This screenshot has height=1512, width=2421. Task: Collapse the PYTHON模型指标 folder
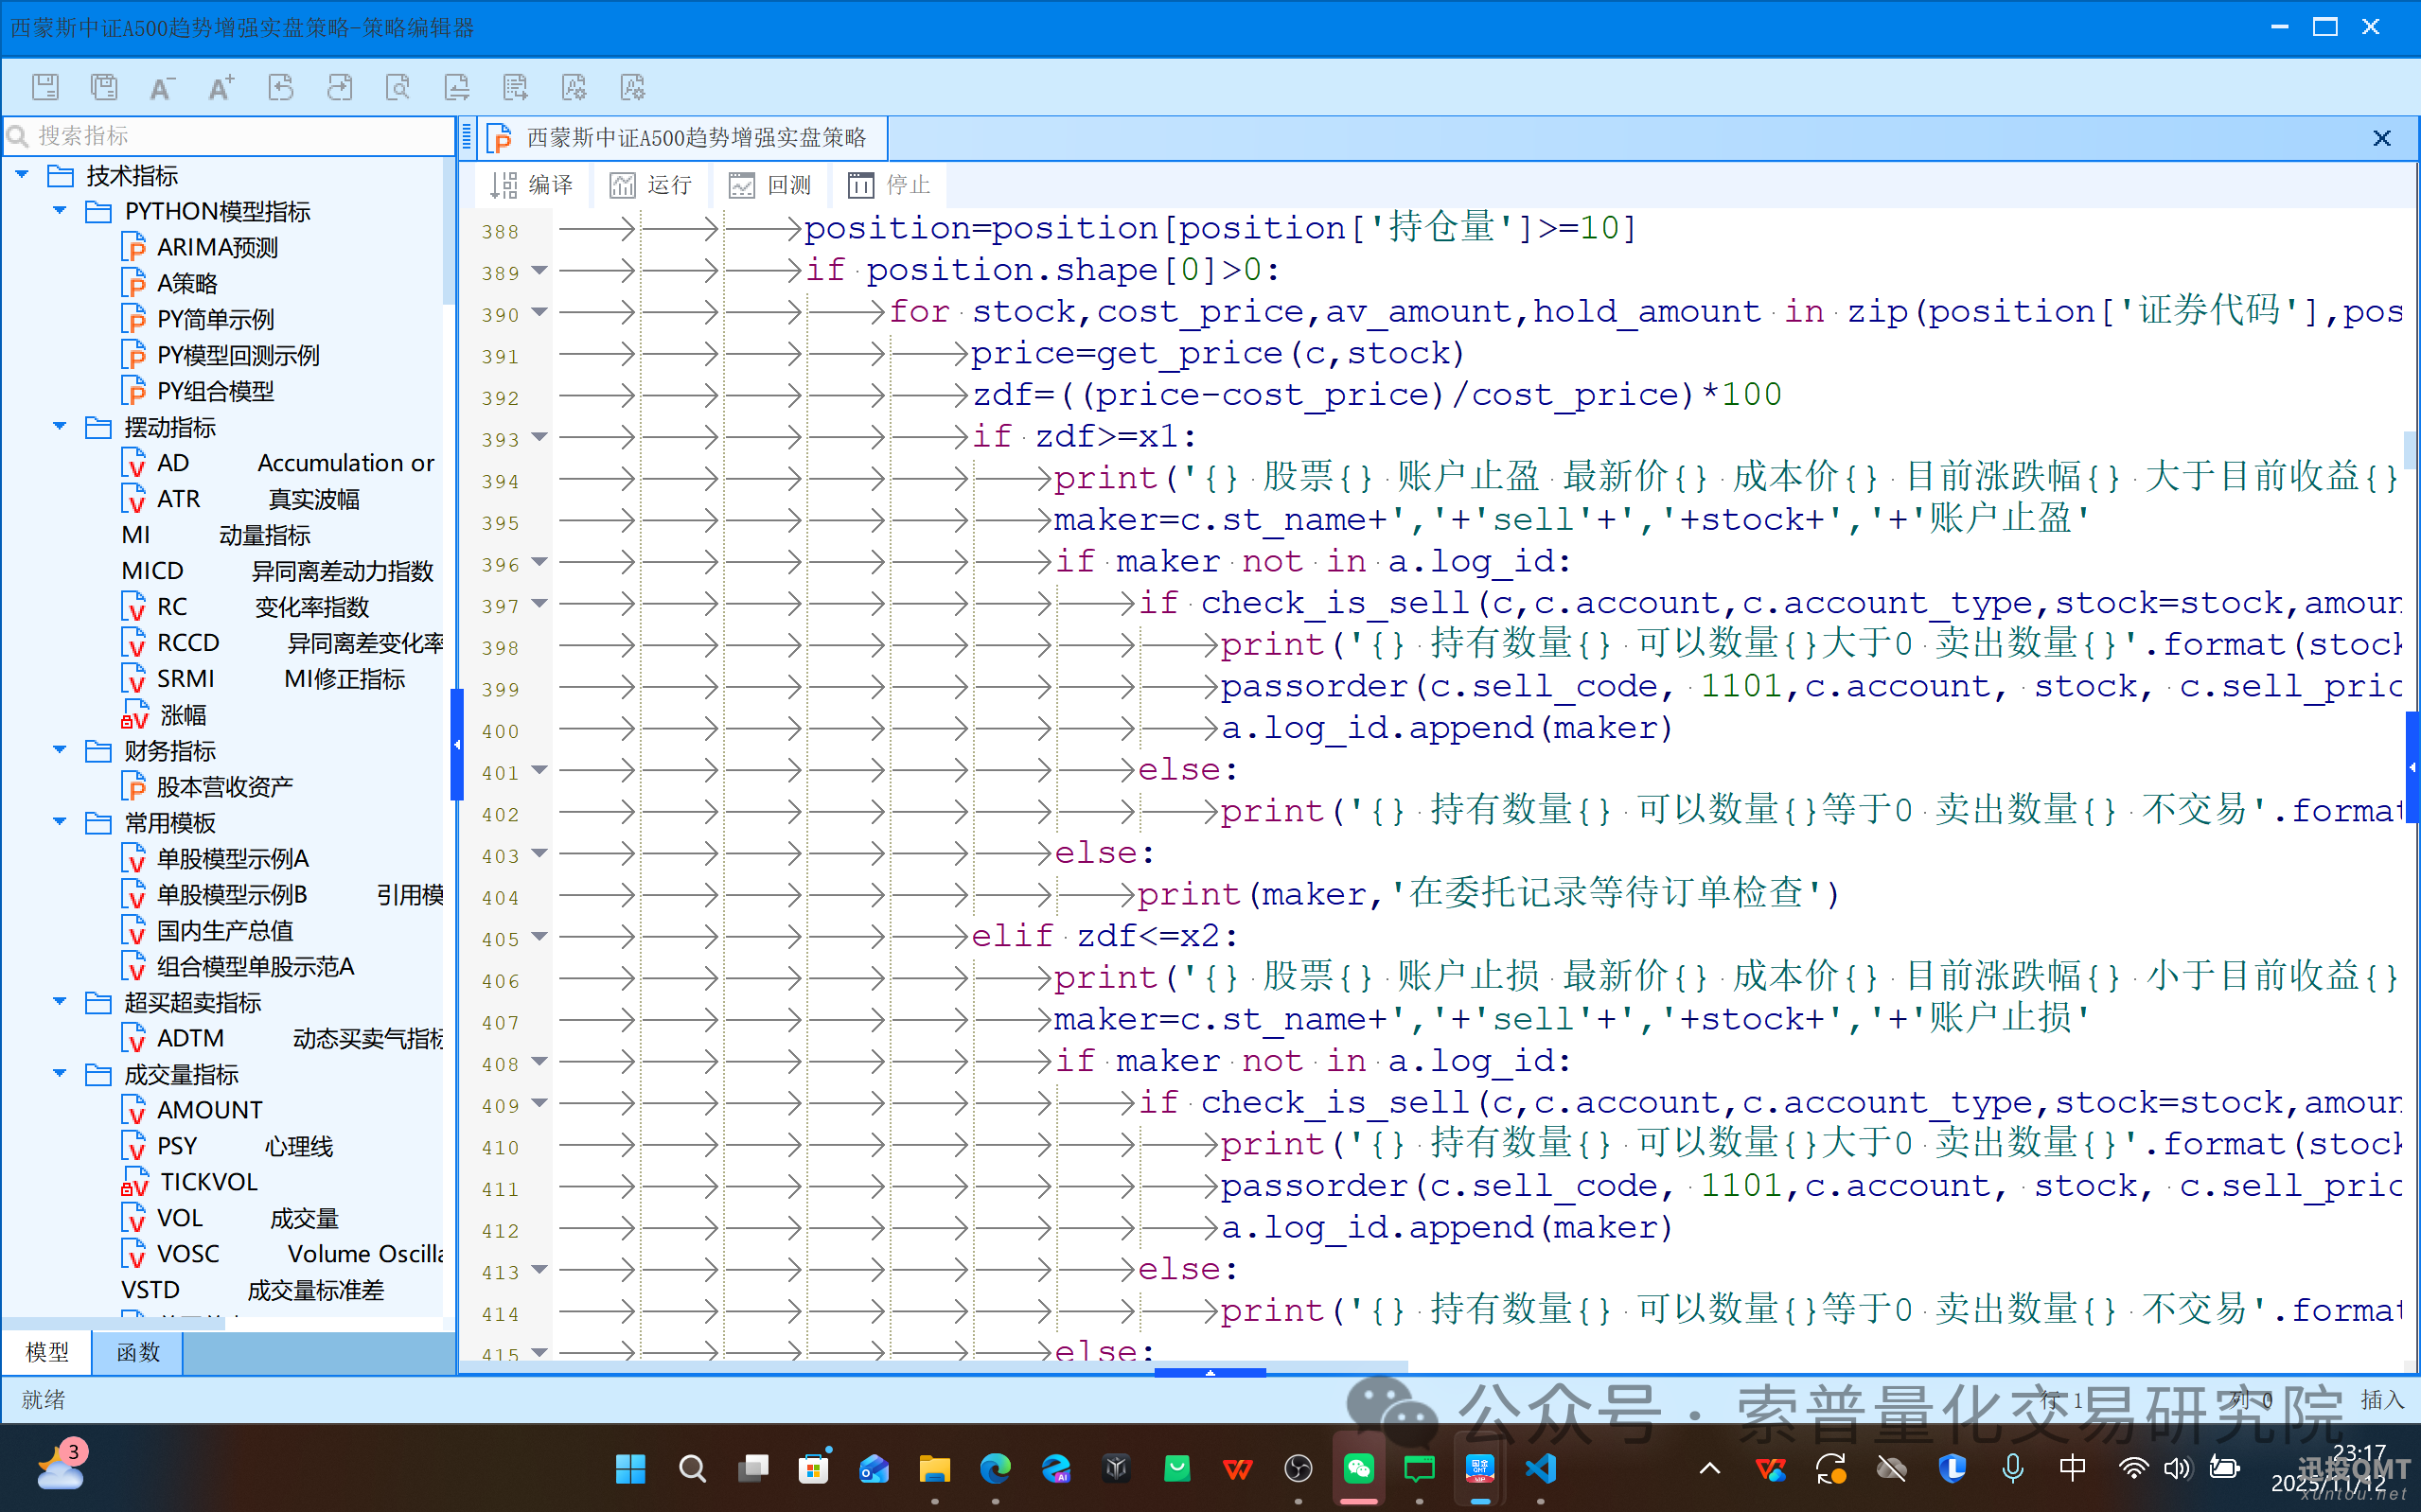pyautogui.click(x=59, y=210)
